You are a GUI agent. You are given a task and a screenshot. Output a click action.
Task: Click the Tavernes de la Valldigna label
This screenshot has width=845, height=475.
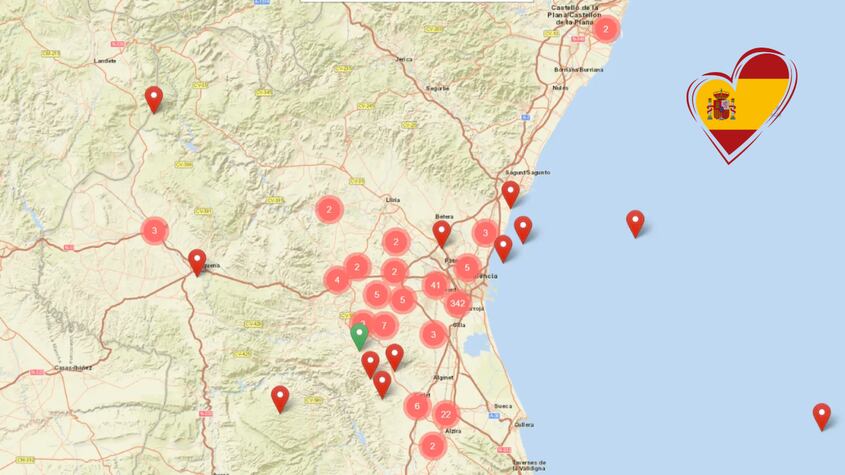click(529, 466)
